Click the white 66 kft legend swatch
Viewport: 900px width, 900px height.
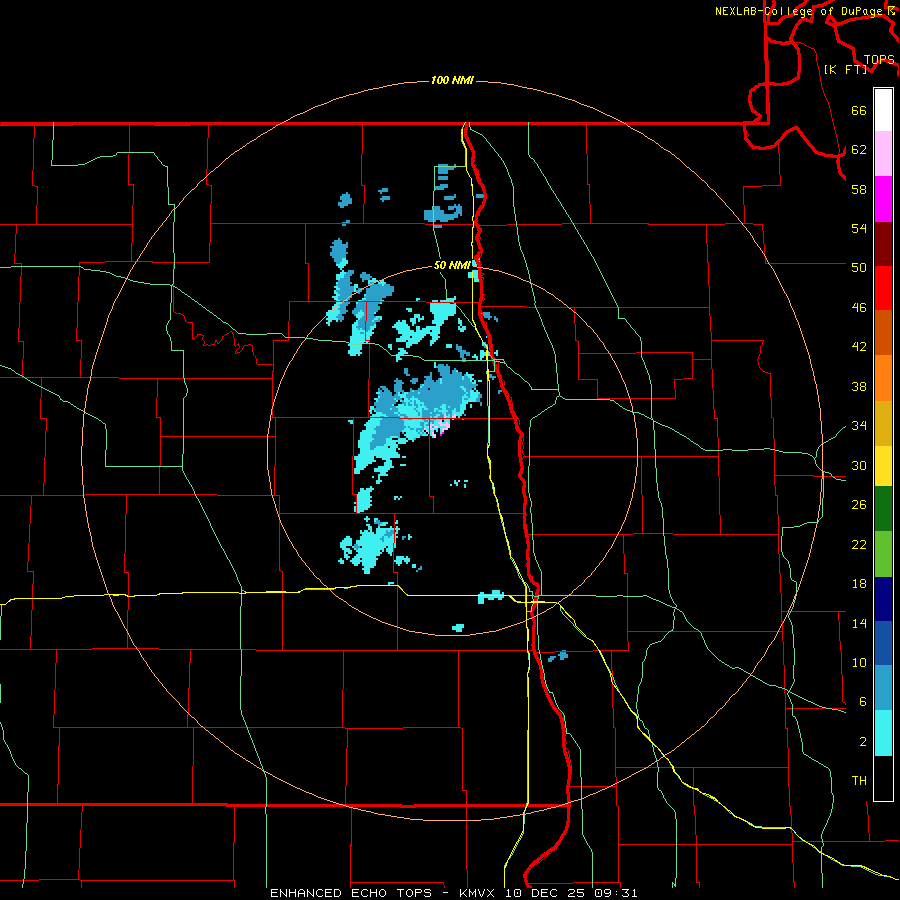click(883, 110)
